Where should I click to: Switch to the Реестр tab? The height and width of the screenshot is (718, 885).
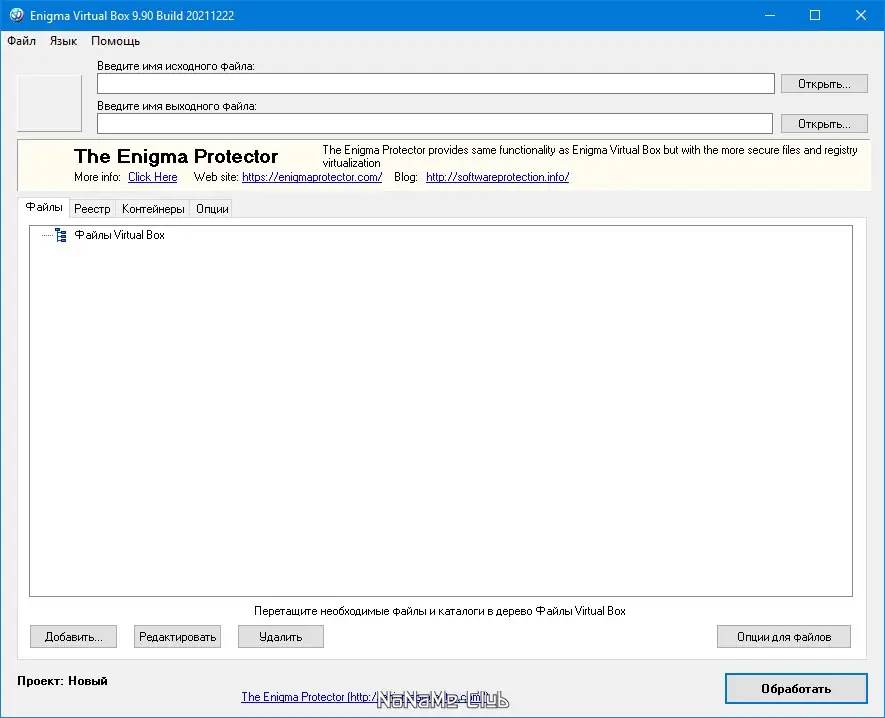pyautogui.click(x=92, y=209)
